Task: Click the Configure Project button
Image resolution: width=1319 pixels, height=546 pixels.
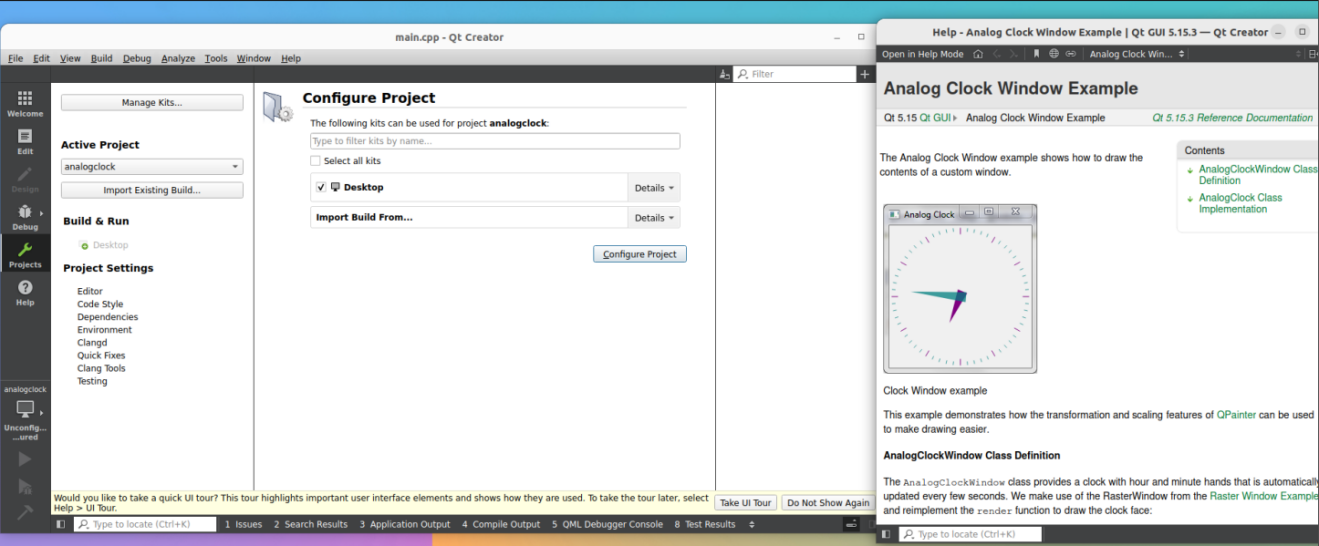Action: pyautogui.click(x=640, y=254)
